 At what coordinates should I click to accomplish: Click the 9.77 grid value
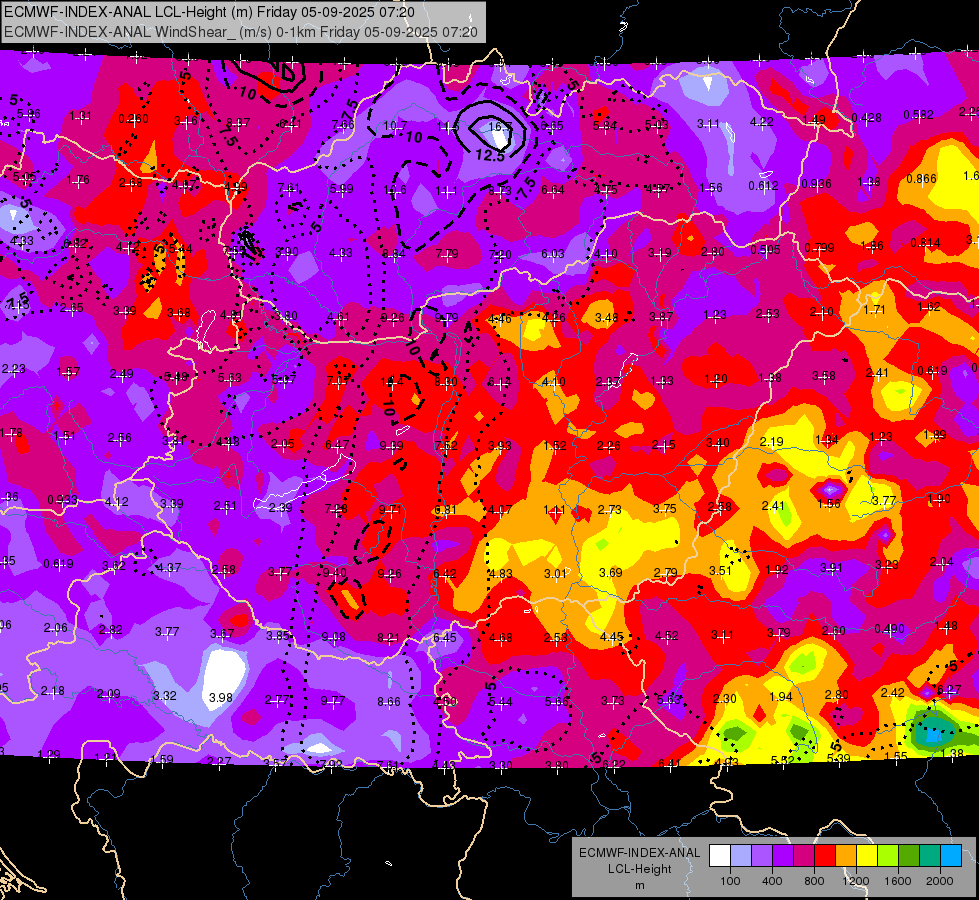333,701
